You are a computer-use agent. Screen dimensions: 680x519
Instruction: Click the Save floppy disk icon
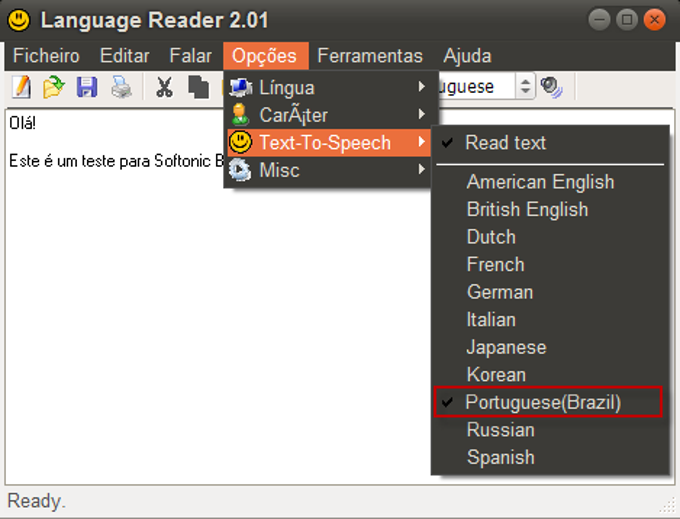click(x=87, y=87)
